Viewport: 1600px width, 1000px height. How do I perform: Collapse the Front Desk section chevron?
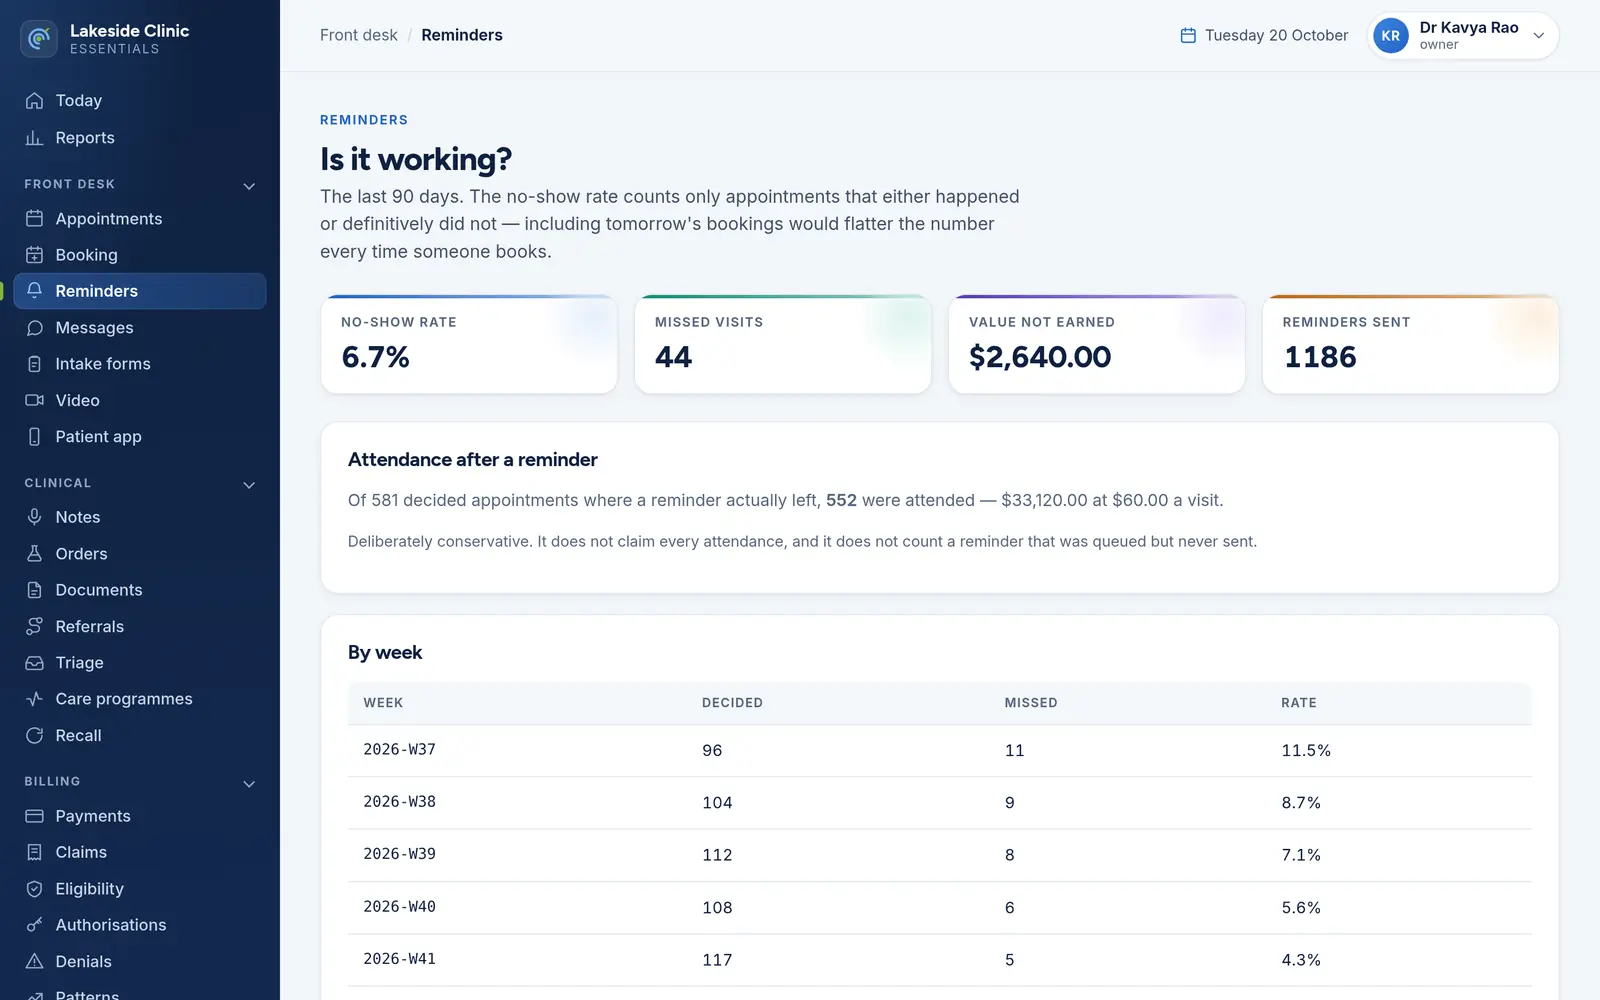click(x=249, y=186)
